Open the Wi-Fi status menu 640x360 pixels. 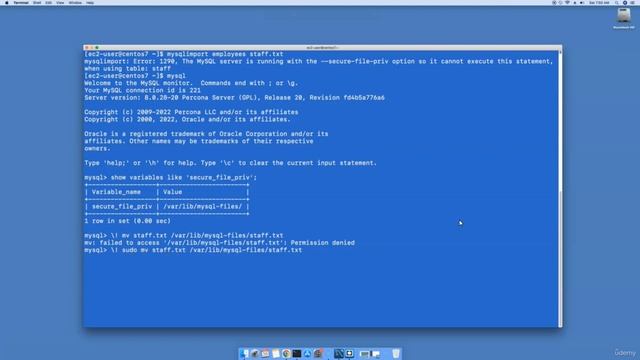click(x=567, y=2)
